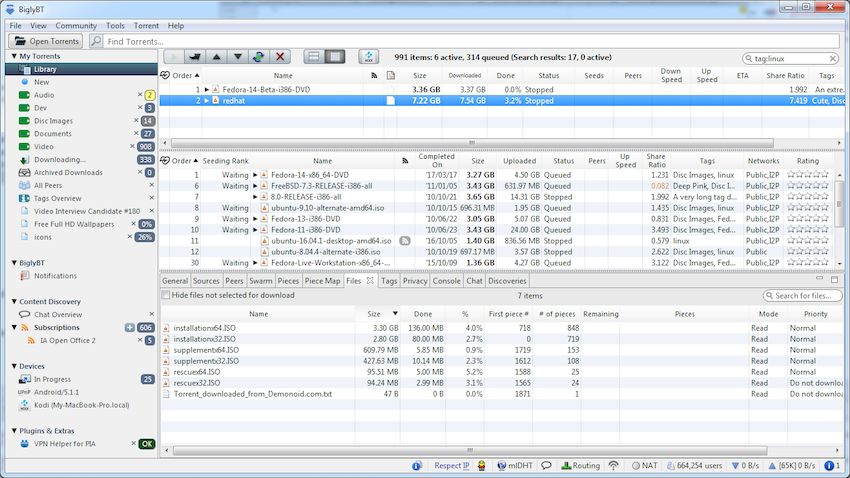This screenshot has height=478, width=850.
Task: Click the Open Torrents button
Action: (x=45, y=42)
